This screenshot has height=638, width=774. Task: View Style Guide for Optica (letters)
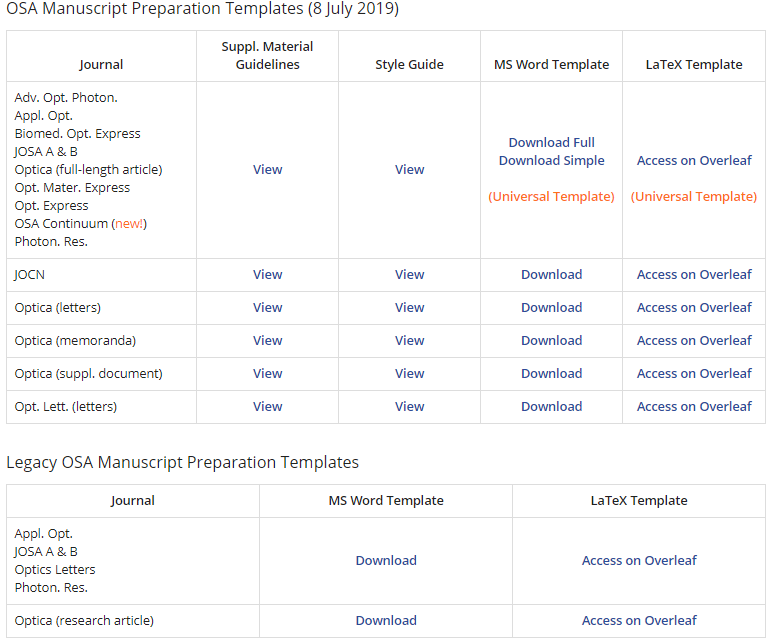point(409,307)
